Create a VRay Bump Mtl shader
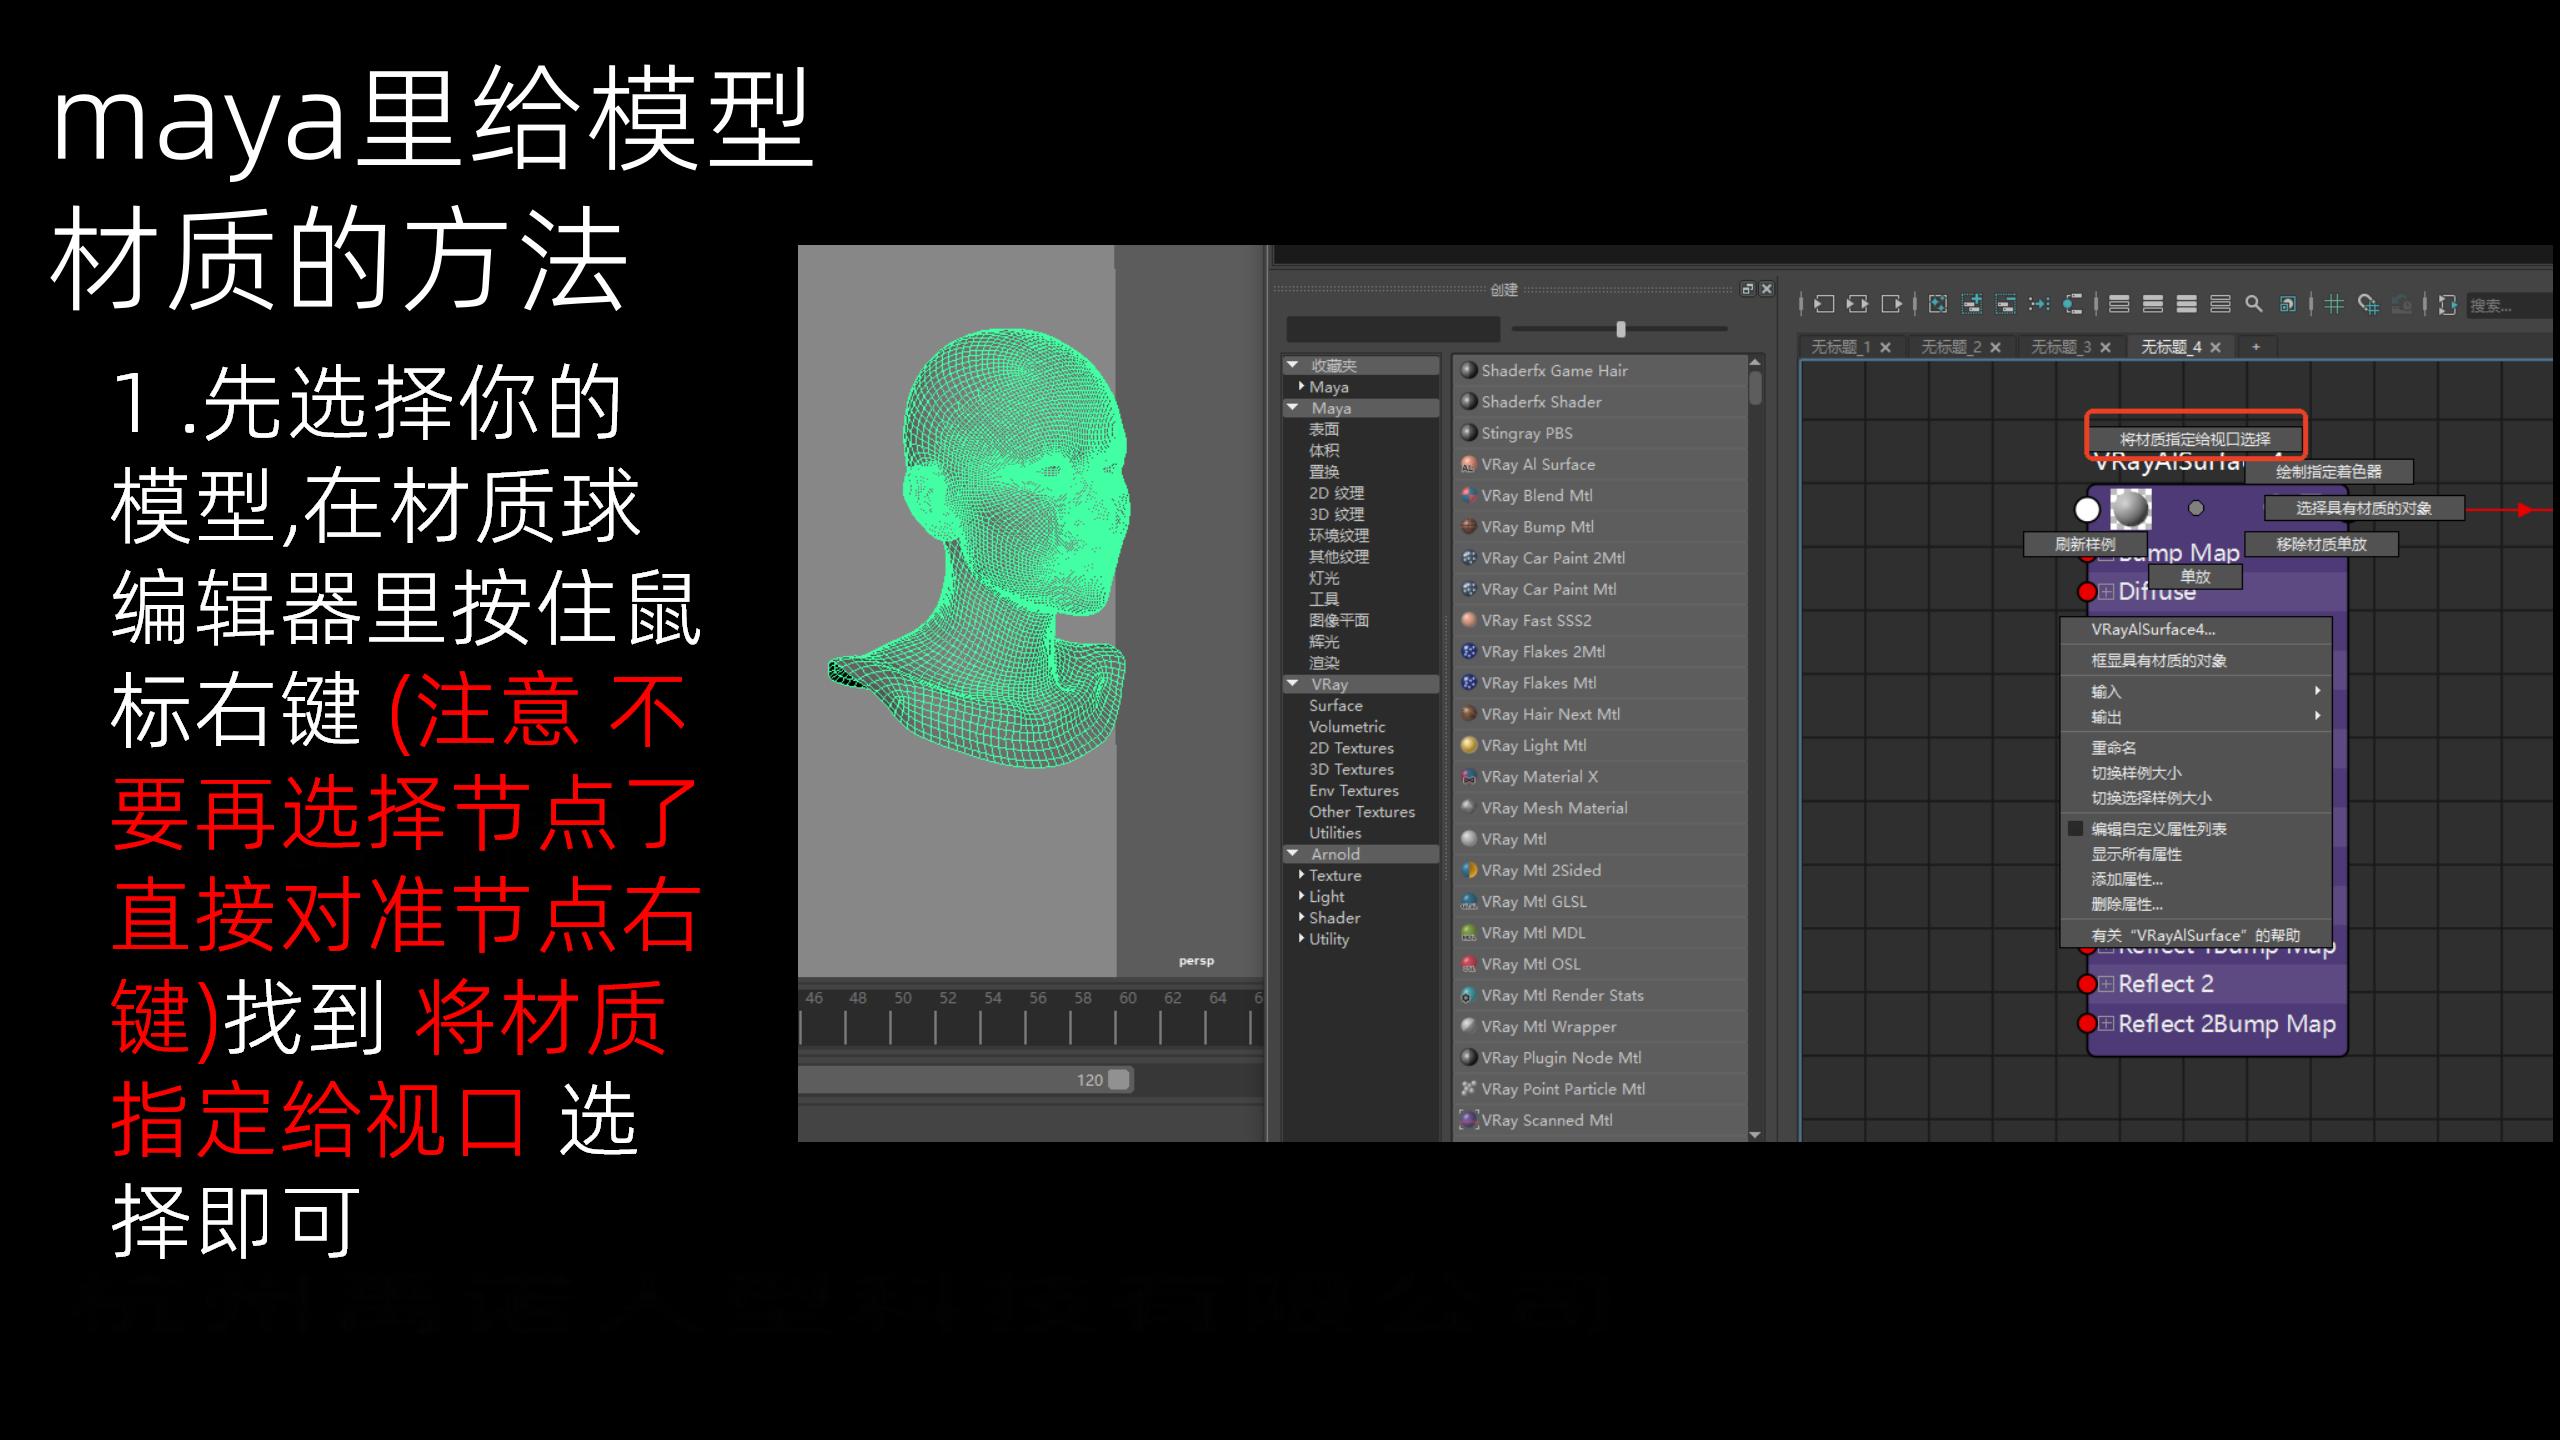This screenshot has height=1440, width=2560. (x=1600, y=527)
